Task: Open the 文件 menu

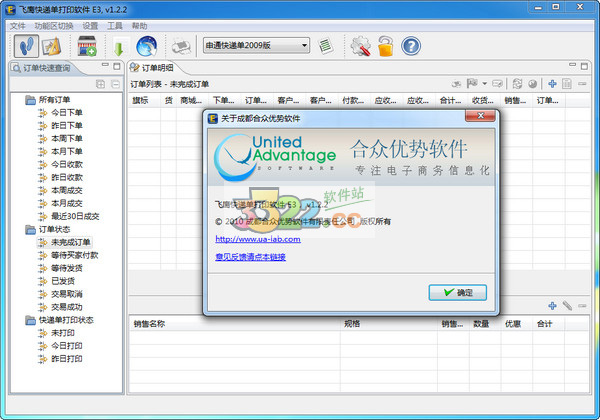Action: pos(17,26)
